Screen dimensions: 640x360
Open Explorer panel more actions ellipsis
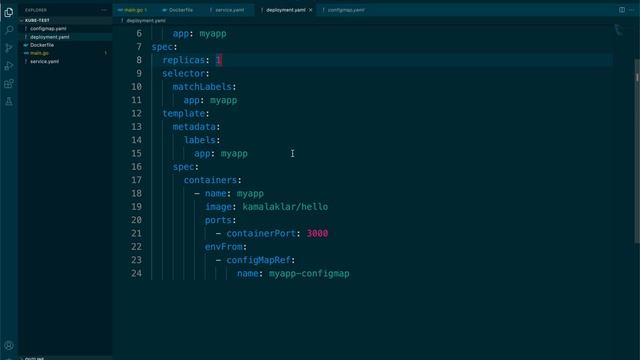[104, 10]
